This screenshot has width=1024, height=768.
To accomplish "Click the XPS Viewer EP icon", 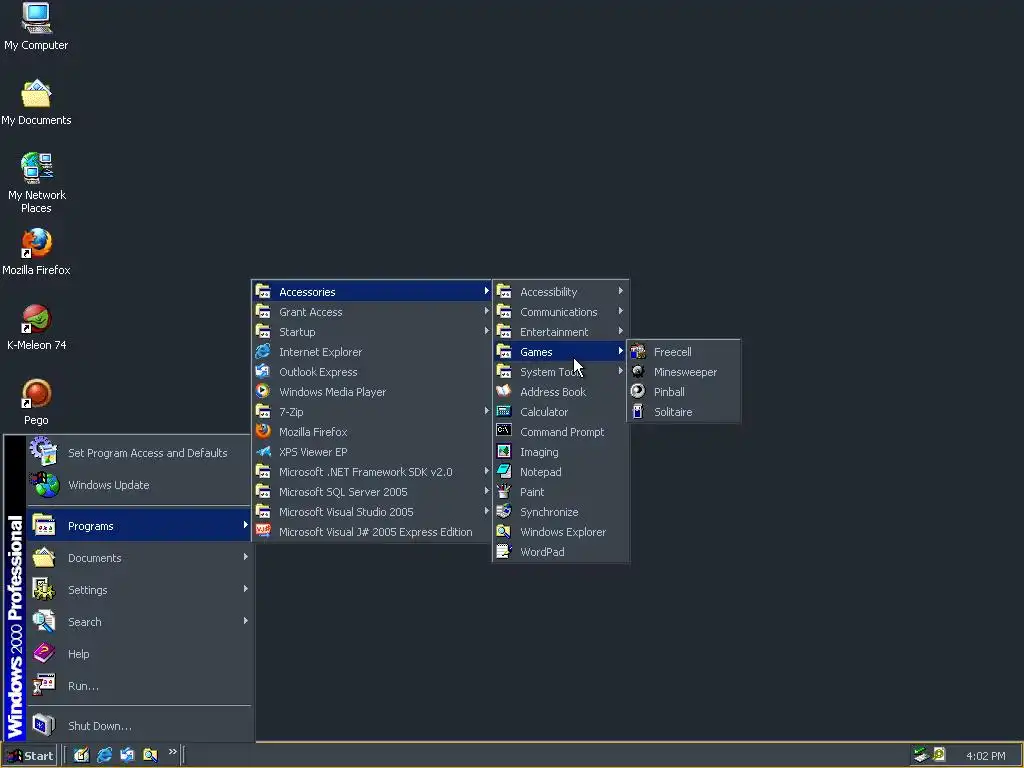I will (263, 451).
